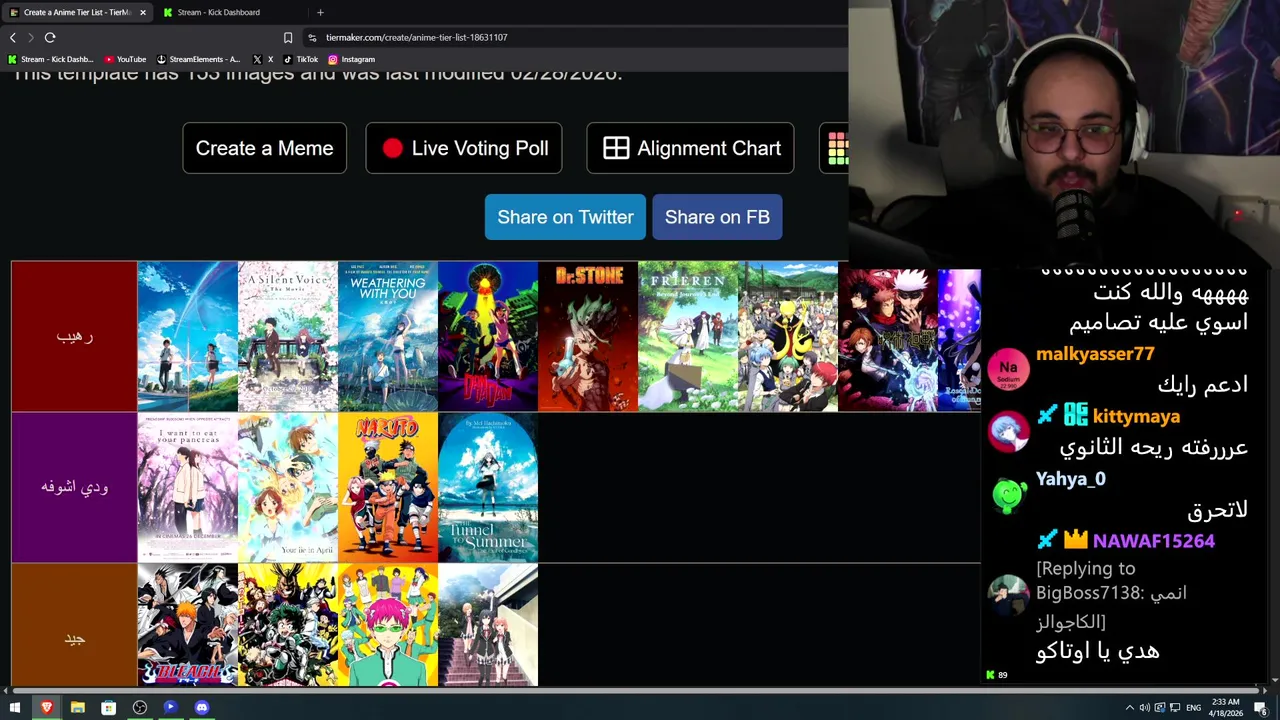Click chat username kittymaya
This screenshot has width=1280, height=720.
(1136, 416)
